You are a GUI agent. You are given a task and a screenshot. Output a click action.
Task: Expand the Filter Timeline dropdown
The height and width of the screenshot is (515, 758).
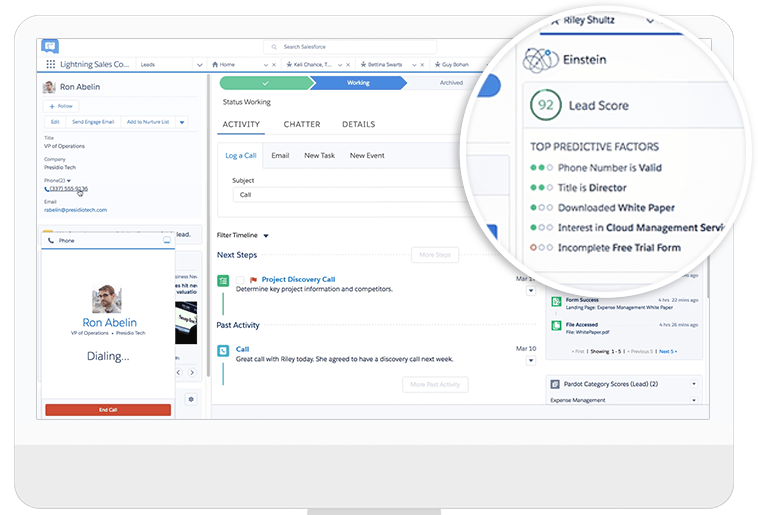click(266, 235)
